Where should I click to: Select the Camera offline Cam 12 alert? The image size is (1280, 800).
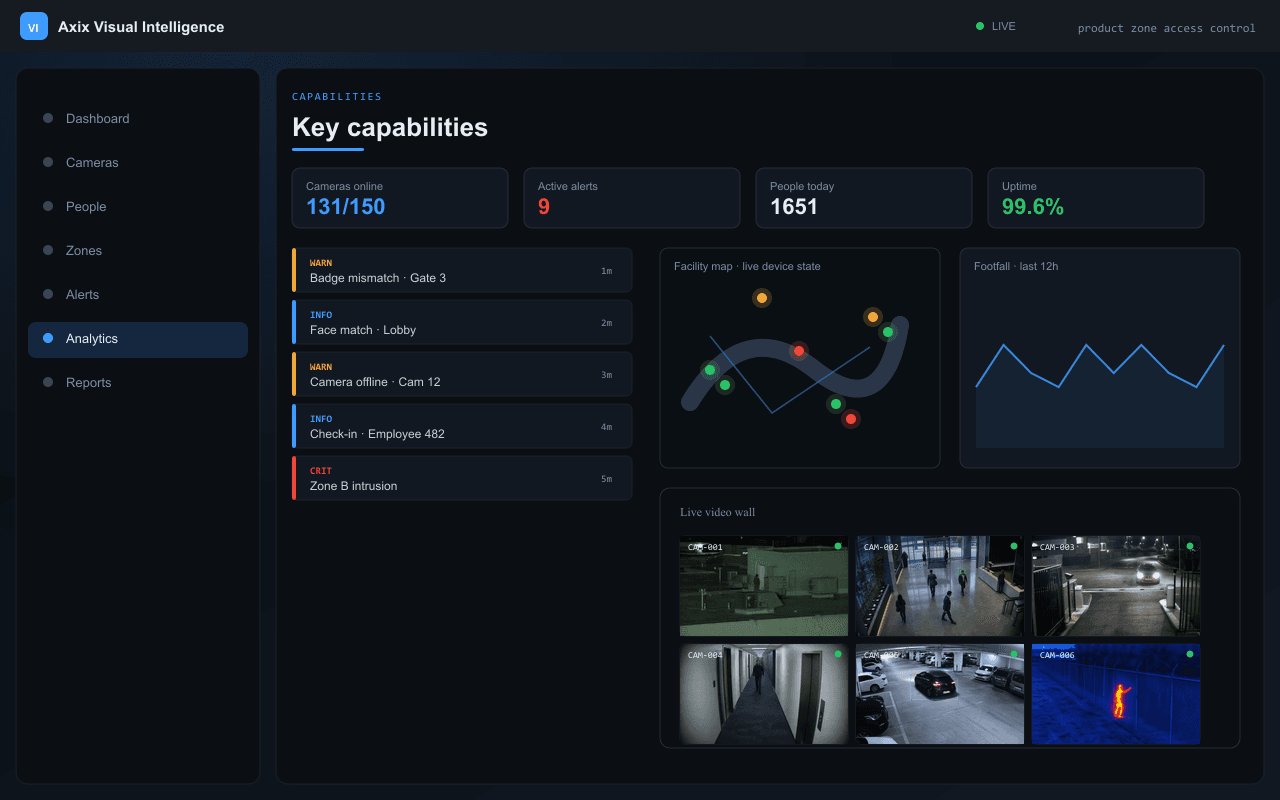tap(462, 374)
